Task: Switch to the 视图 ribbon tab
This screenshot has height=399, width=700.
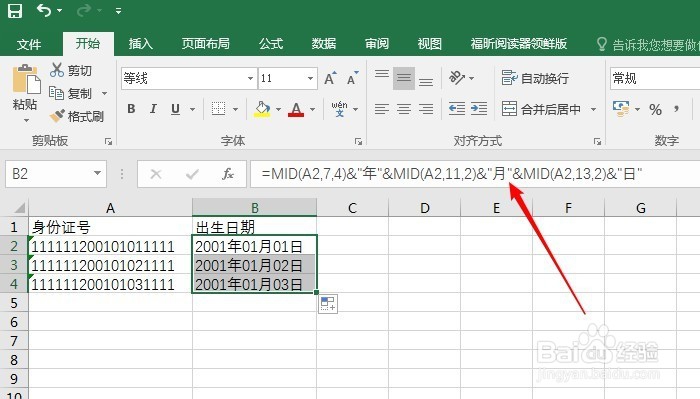Action: 429,43
